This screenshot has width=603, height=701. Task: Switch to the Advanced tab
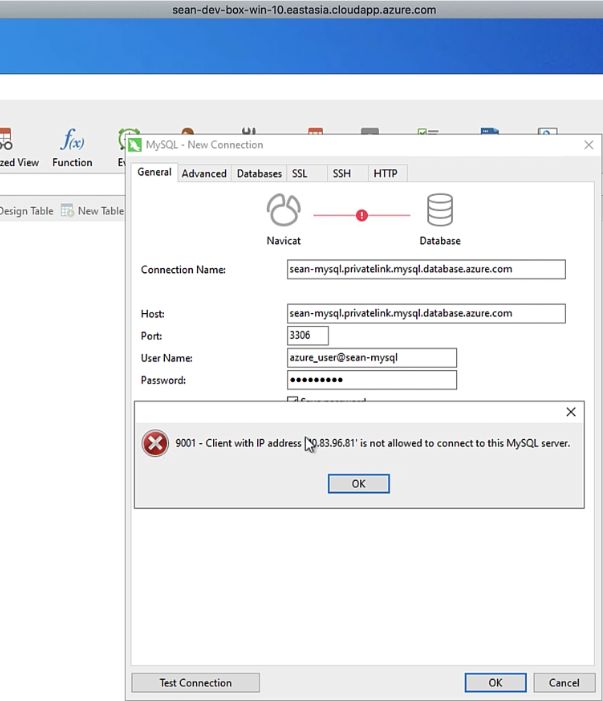point(204,173)
